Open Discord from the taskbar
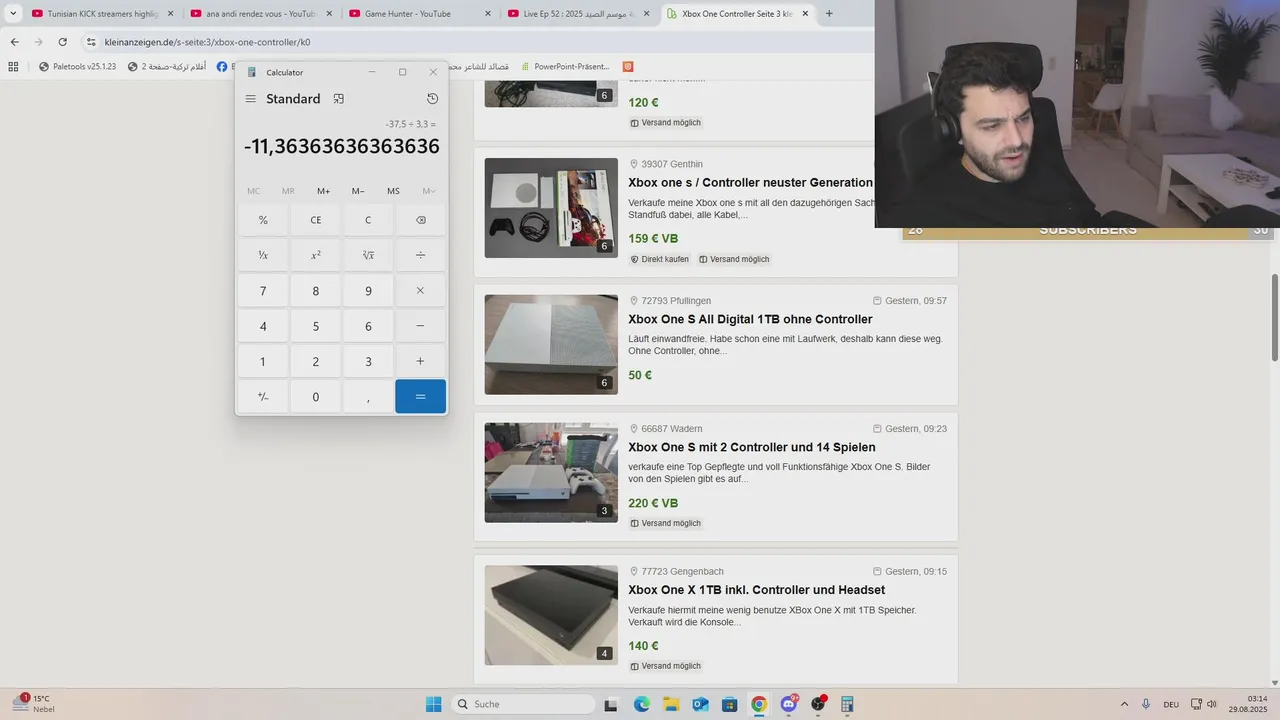Screen dimensions: 1280x720 (x=789, y=704)
